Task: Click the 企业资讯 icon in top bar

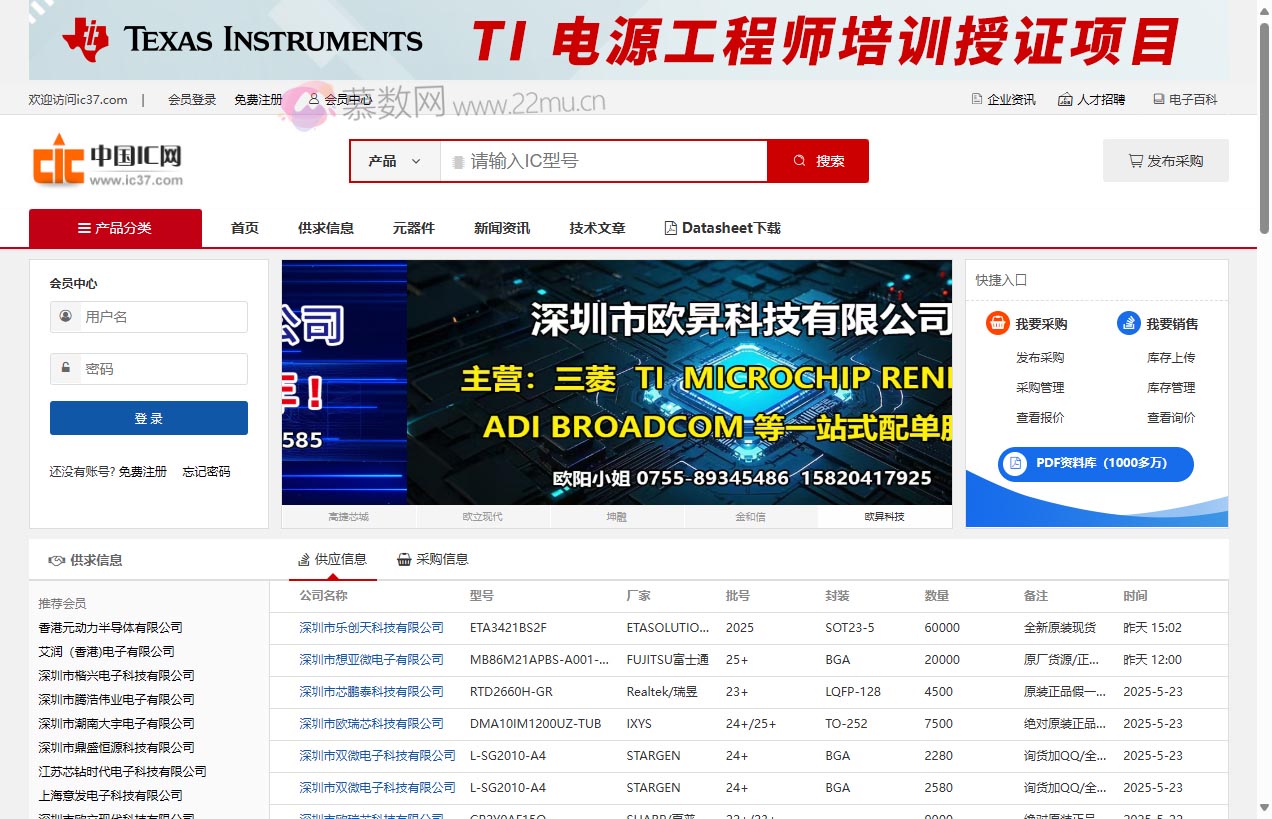Action: click(977, 99)
